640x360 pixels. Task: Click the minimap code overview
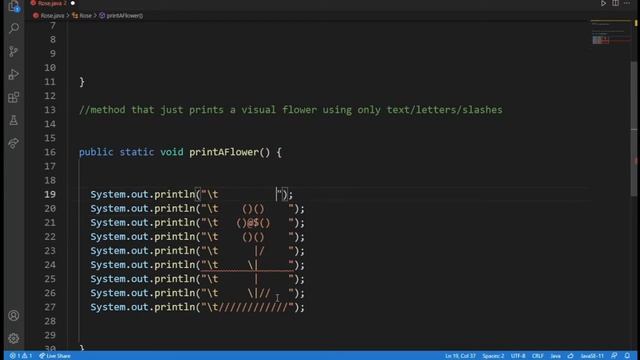point(611,33)
